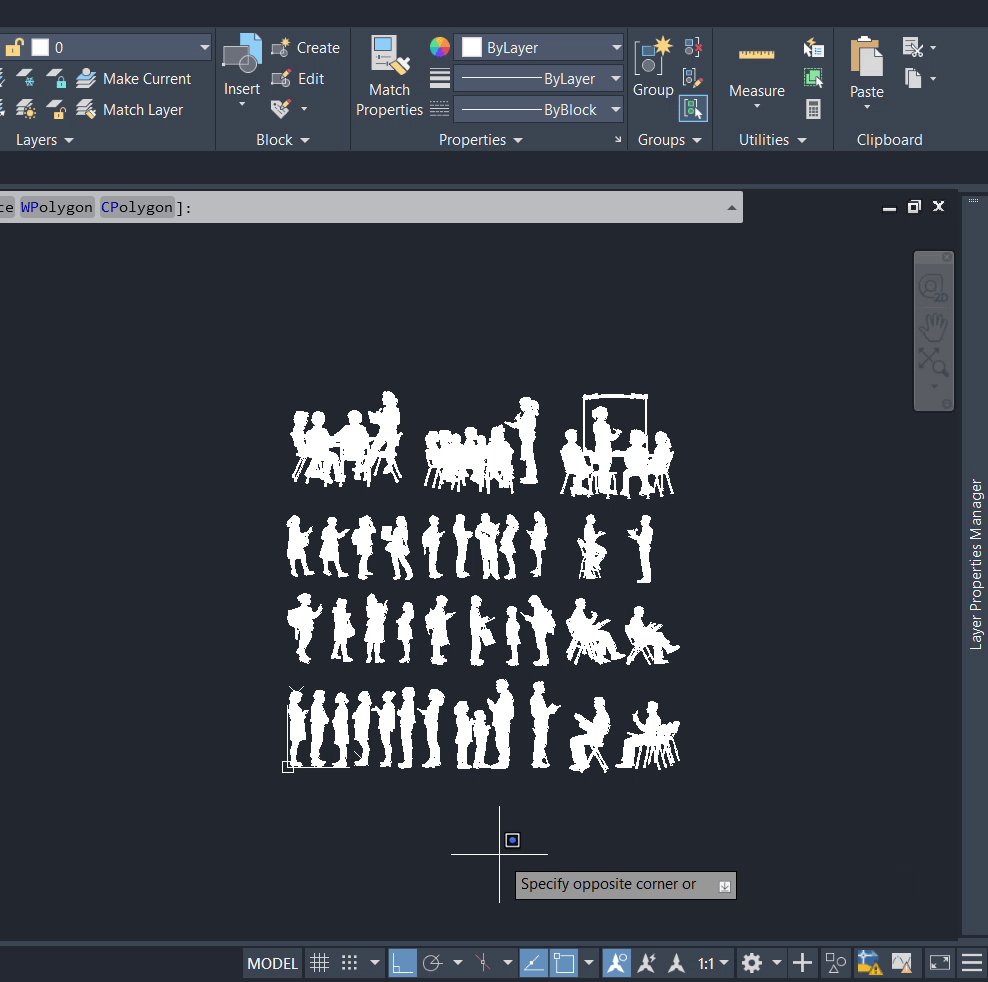The image size is (988, 982).
Task: Toggle polar tracking in status bar
Action: coord(433,963)
